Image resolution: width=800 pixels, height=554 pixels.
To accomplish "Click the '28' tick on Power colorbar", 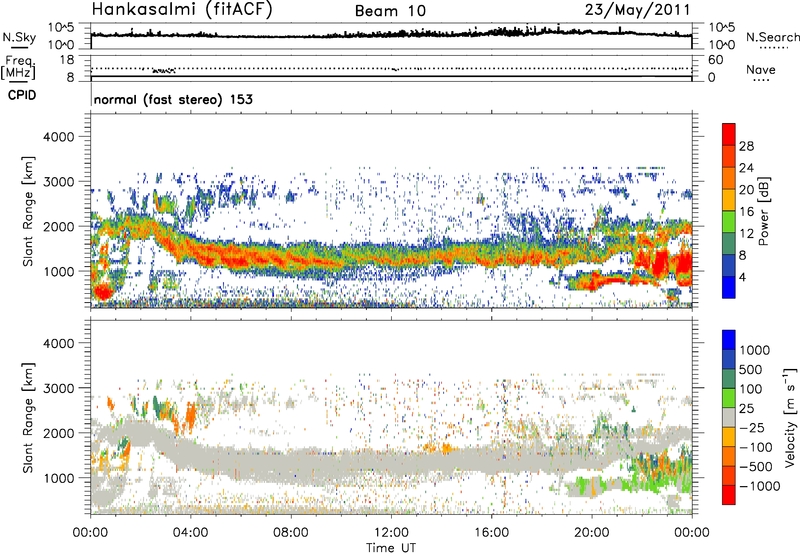I will (x=746, y=146).
